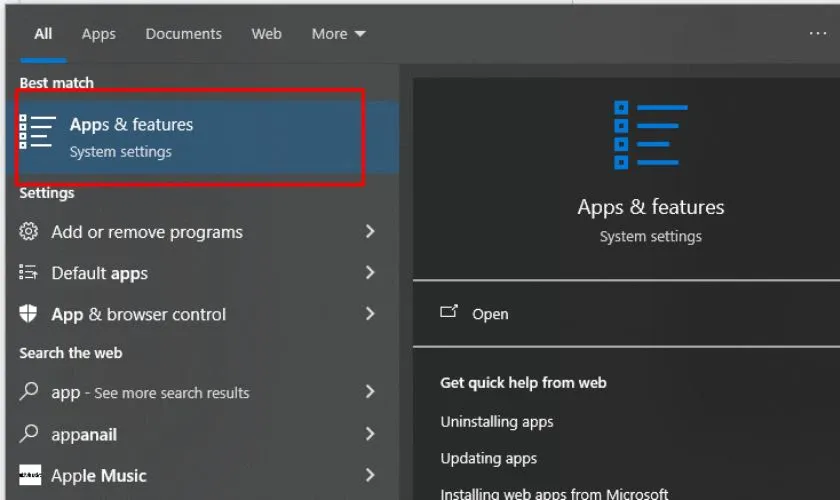
Task: Open Installing web apps from Microsoft link
Action: click(554, 493)
